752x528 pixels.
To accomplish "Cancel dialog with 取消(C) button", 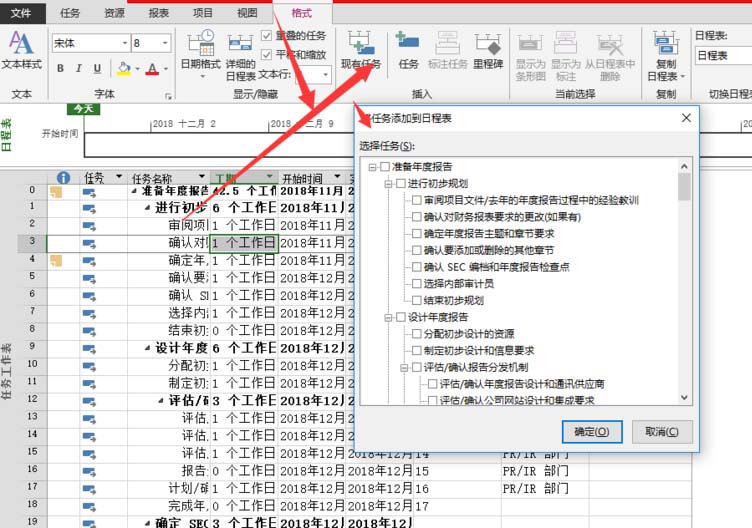I will point(662,432).
